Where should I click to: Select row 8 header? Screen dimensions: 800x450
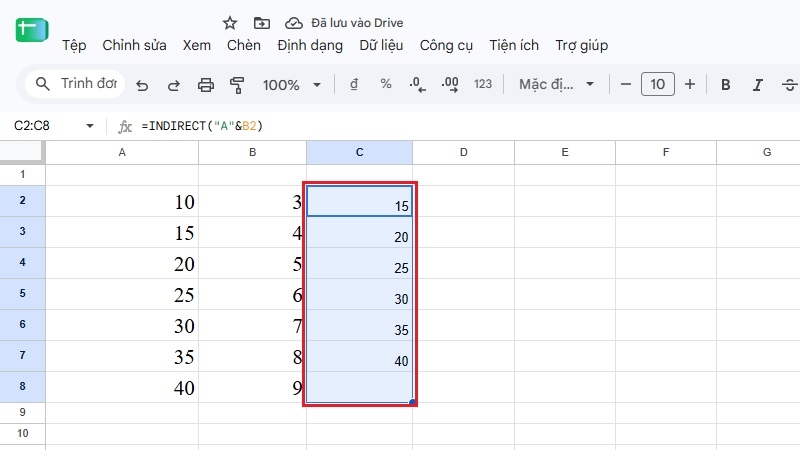(22, 387)
